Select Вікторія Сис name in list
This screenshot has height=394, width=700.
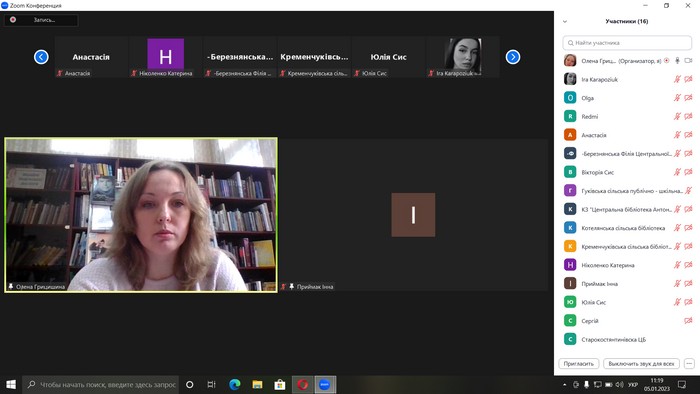pos(597,172)
